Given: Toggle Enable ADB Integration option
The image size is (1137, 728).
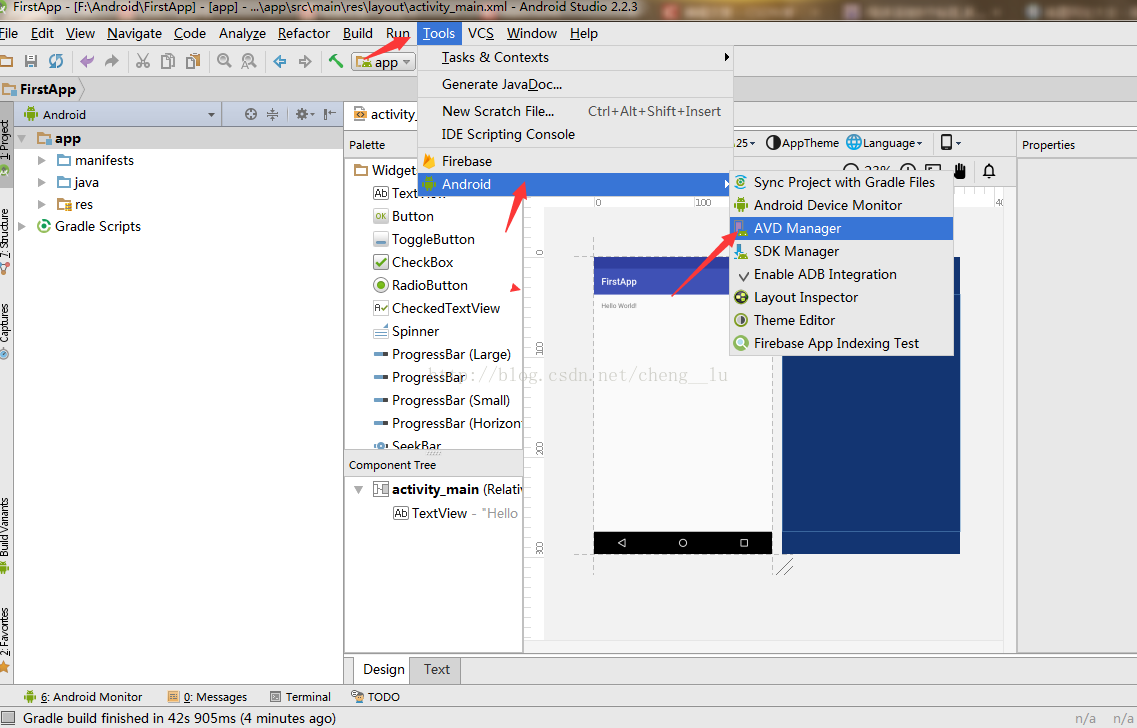Looking at the screenshot, I should 841,274.
